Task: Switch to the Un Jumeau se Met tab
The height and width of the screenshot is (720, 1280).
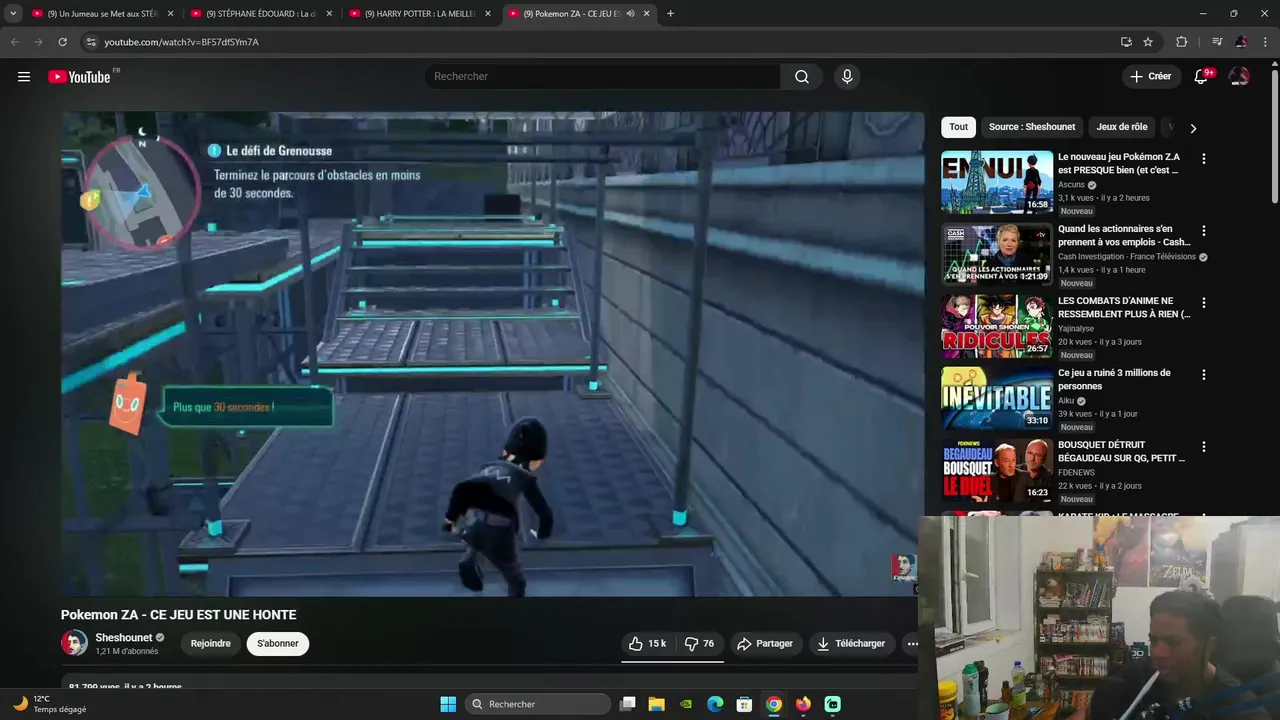Action: coord(101,14)
